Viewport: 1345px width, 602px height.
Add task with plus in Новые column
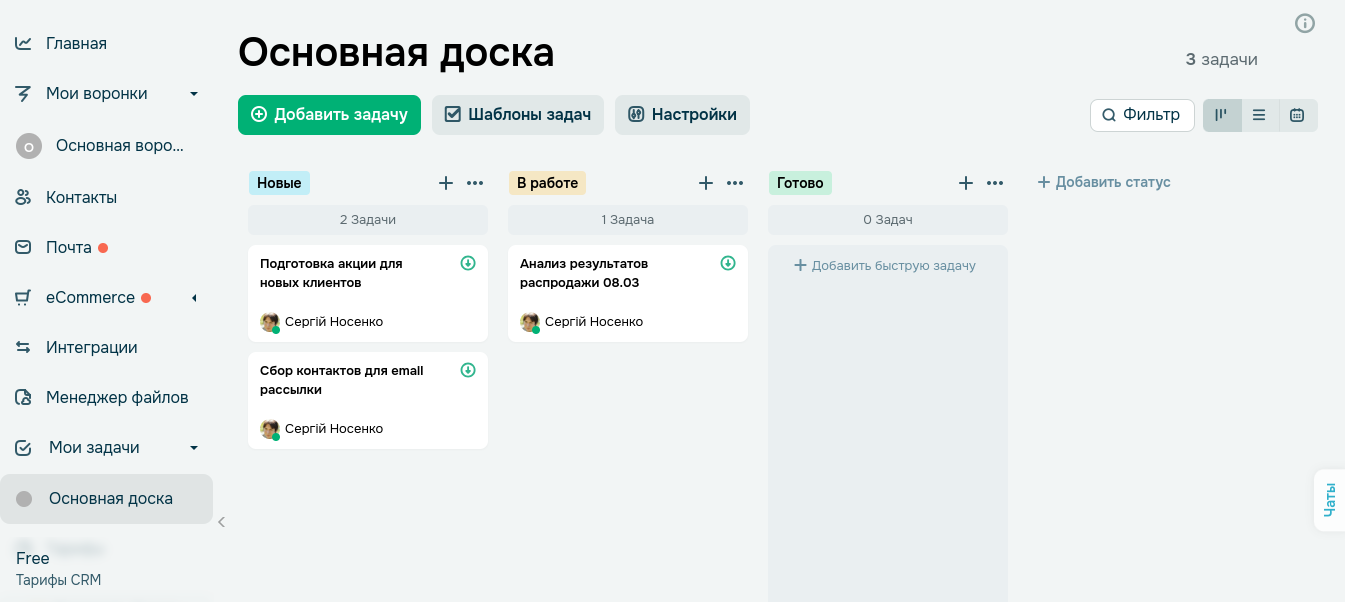point(446,183)
